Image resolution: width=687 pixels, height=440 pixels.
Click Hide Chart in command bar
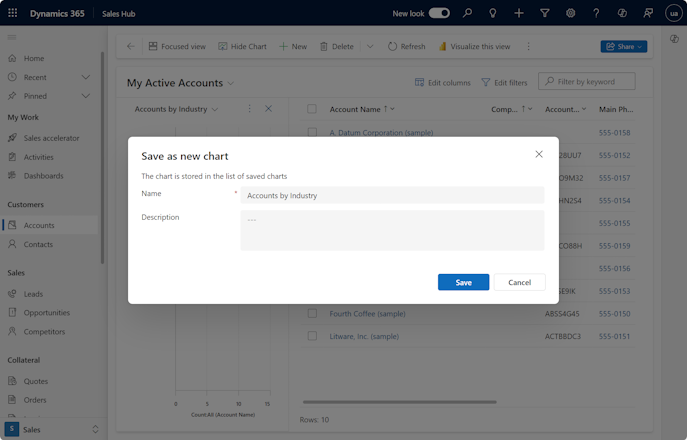click(x=242, y=46)
